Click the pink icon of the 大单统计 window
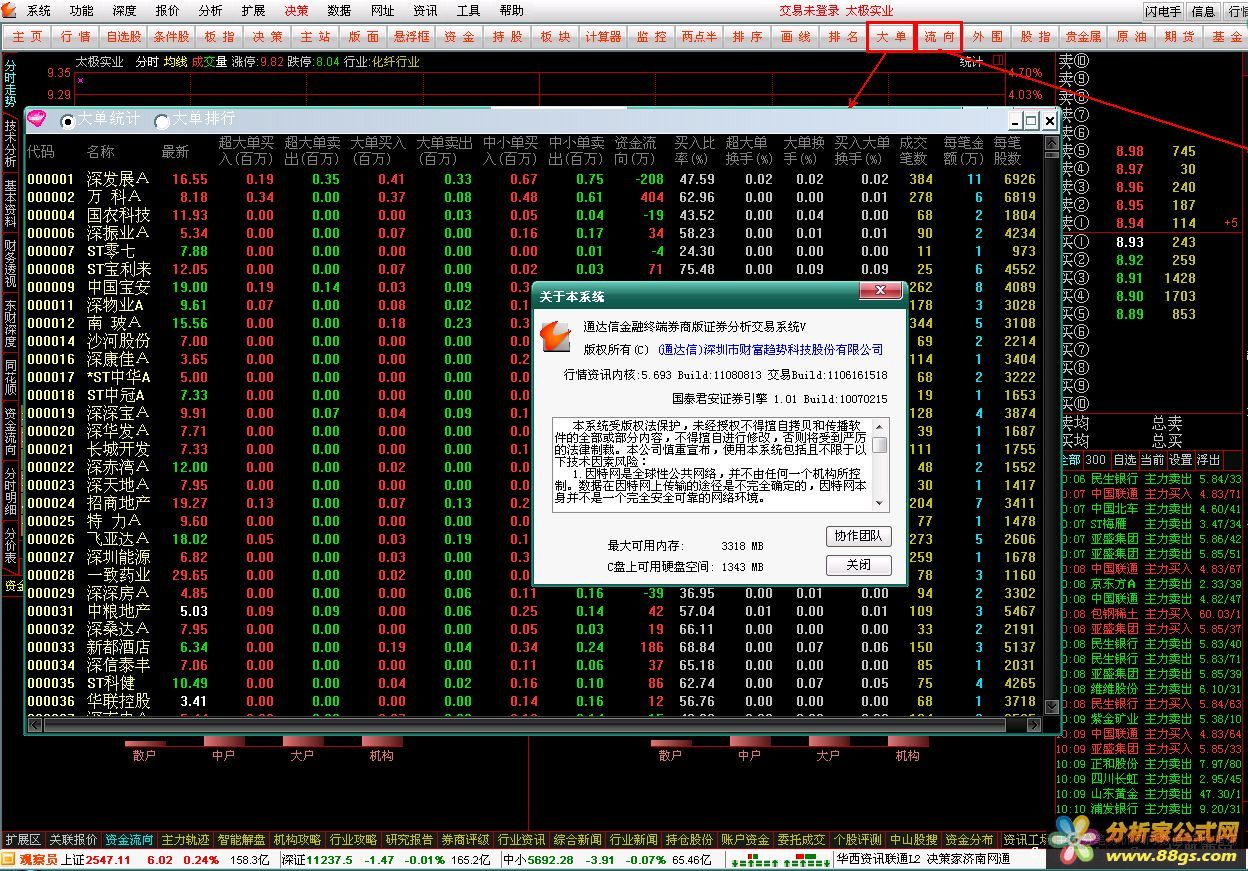 pos(36,119)
